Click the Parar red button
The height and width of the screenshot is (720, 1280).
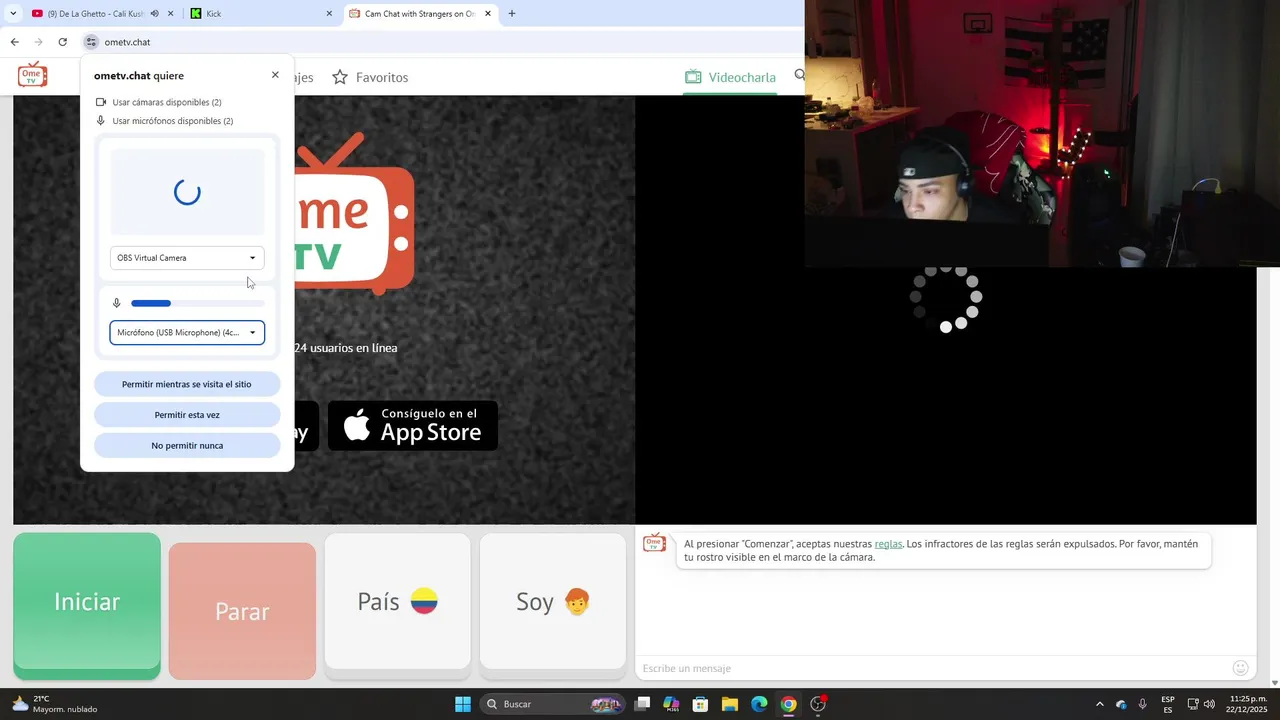click(x=242, y=611)
